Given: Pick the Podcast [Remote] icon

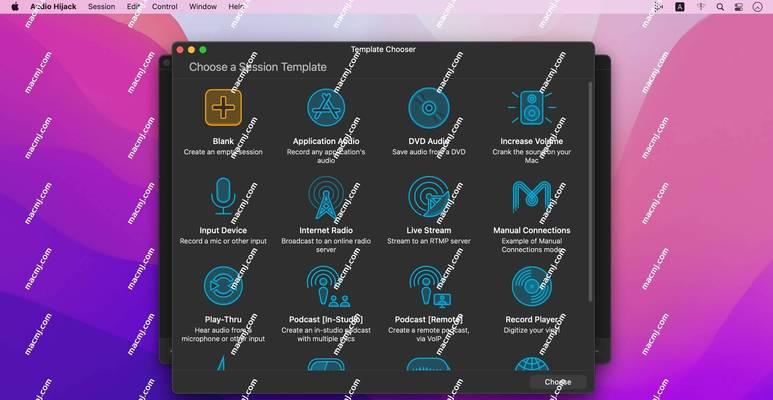Looking at the screenshot, I should point(430,286).
